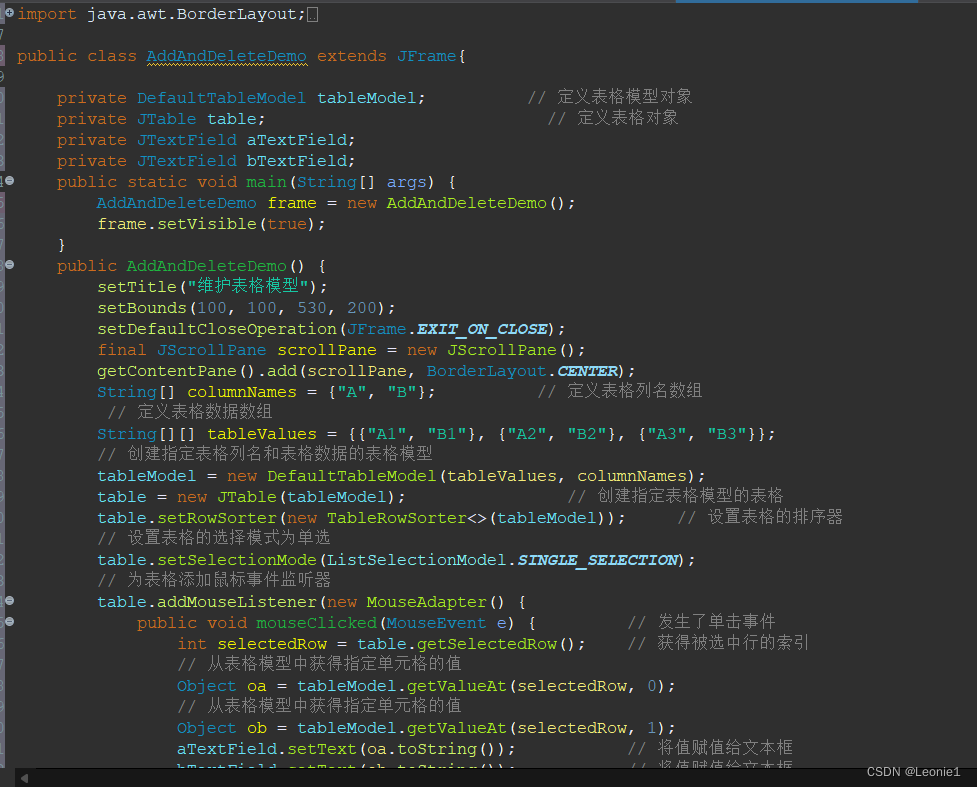Click the fold icon next to the addMouseListener line
Viewport: 977px width, 787px height.
[8, 601]
